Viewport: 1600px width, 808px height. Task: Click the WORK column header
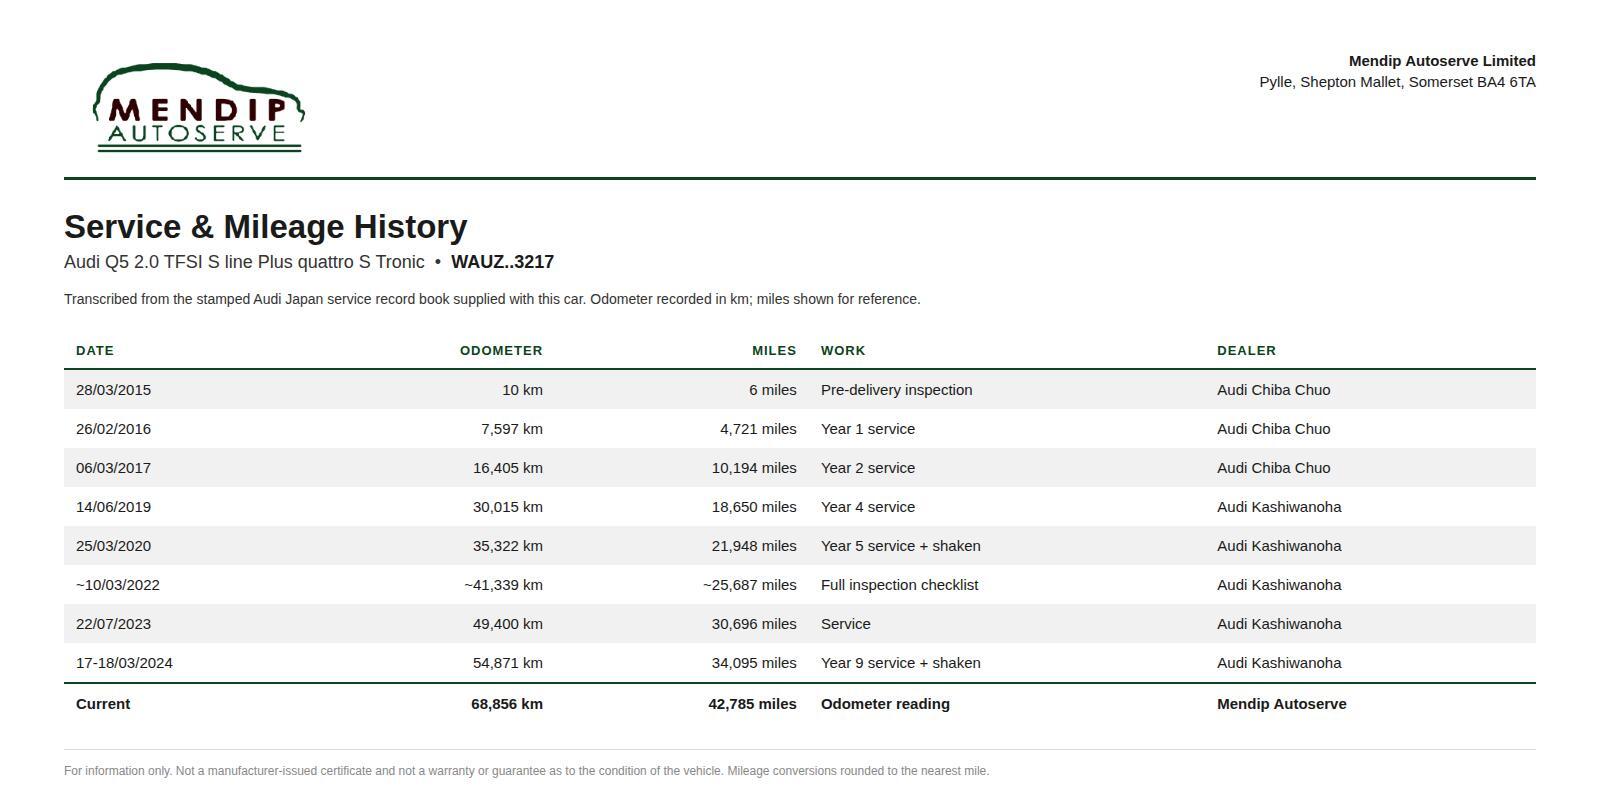coord(843,351)
